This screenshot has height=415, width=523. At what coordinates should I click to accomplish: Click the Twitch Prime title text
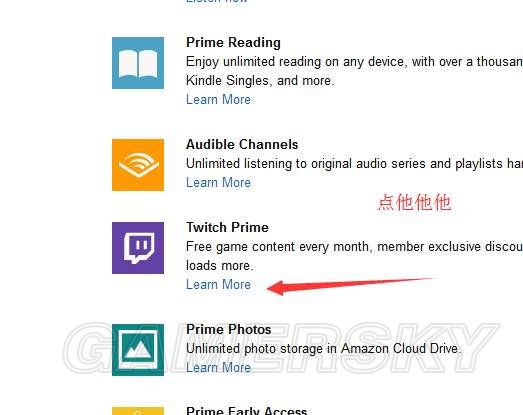[x=227, y=228]
